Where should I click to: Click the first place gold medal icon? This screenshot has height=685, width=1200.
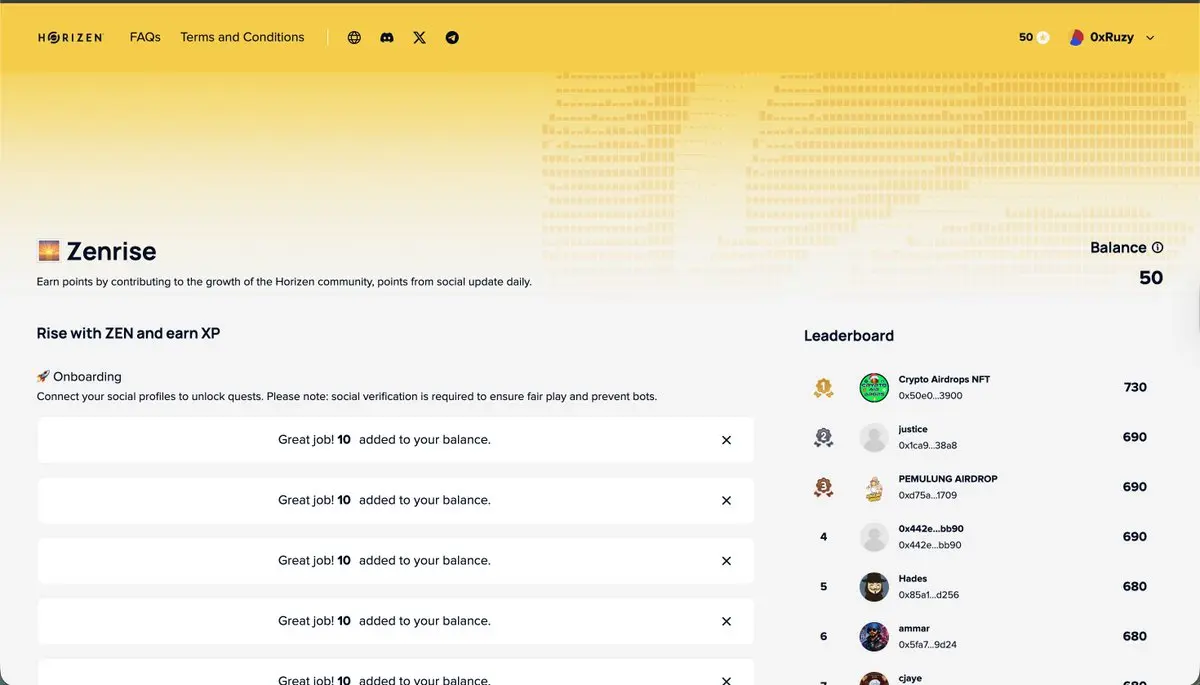tap(823, 388)
